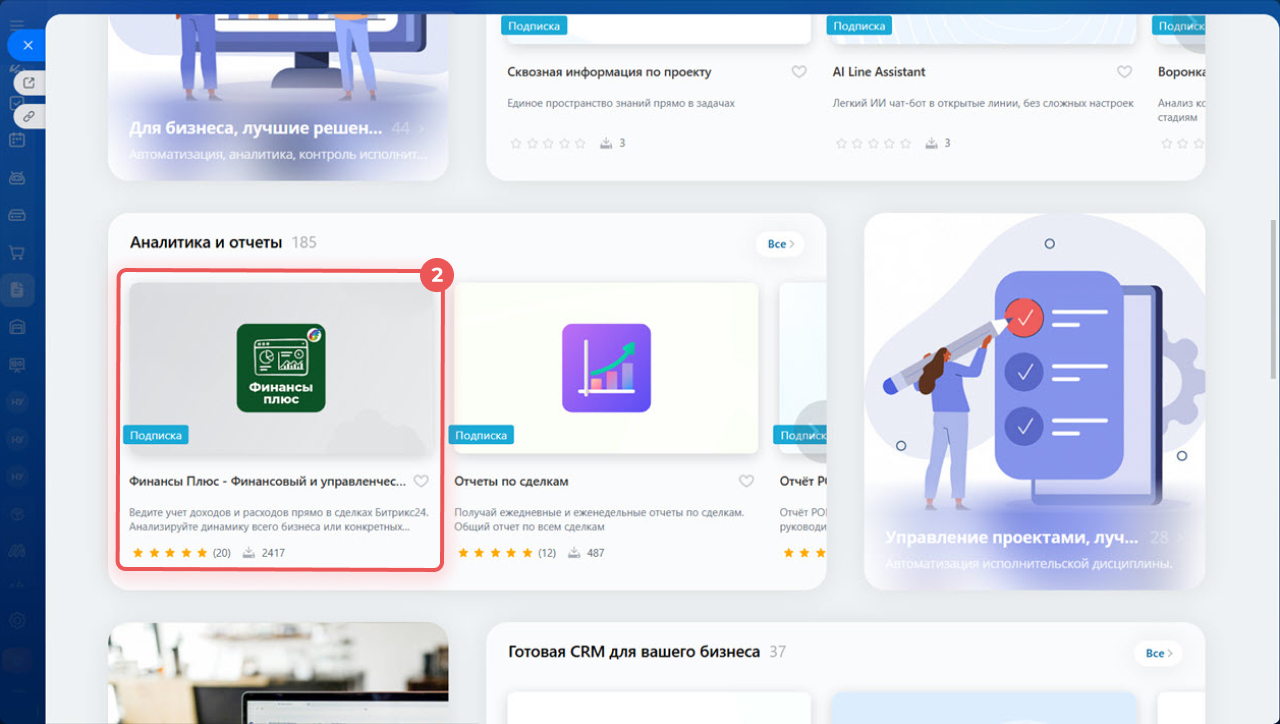
Task: Open the Финансы Плюс preview thumbnail
Action: coord(281,367)
